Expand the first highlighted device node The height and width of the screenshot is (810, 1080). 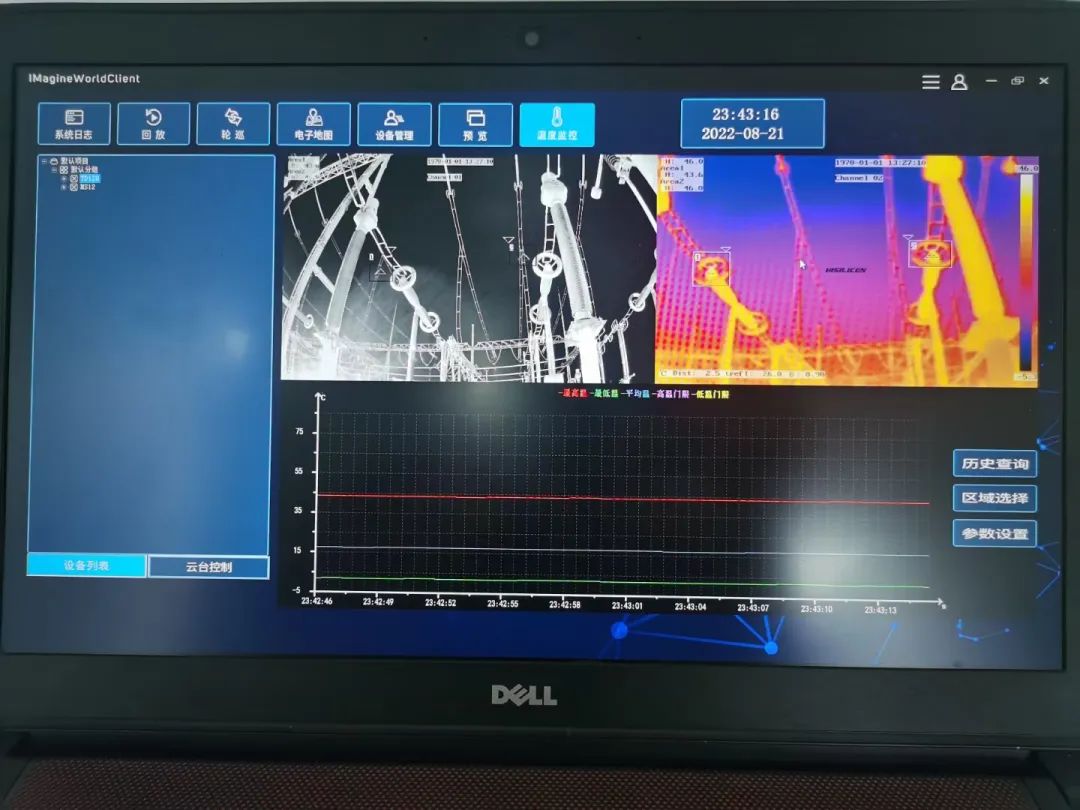pos(63,179)
